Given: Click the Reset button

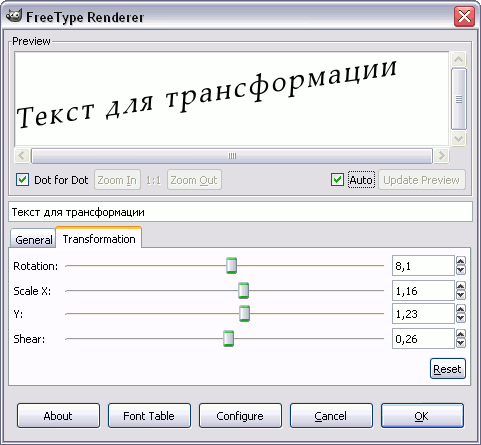Looking at the screenshot, I should coord(447,369).
